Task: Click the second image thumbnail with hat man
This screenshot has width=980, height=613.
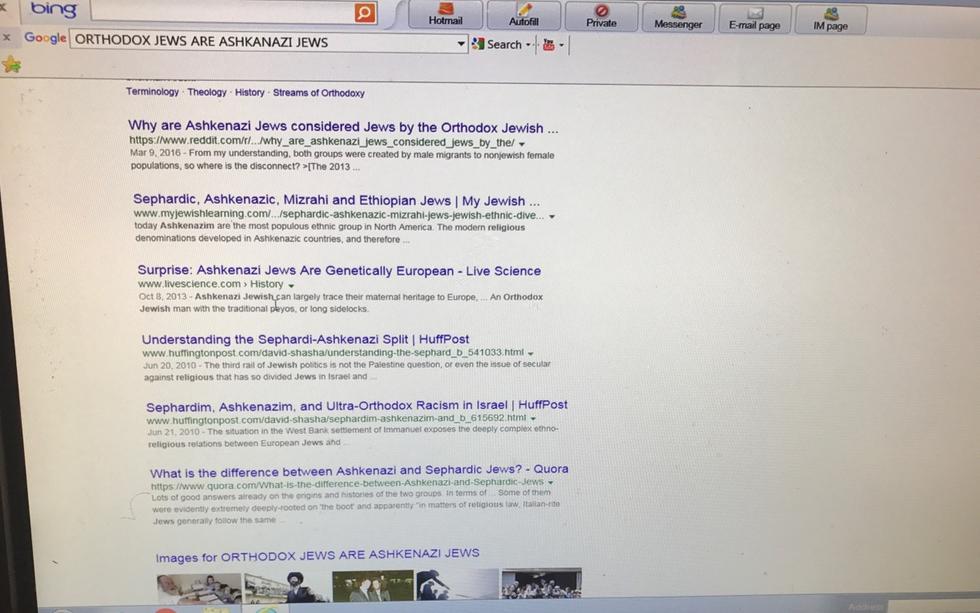Action: click(286, 587)
